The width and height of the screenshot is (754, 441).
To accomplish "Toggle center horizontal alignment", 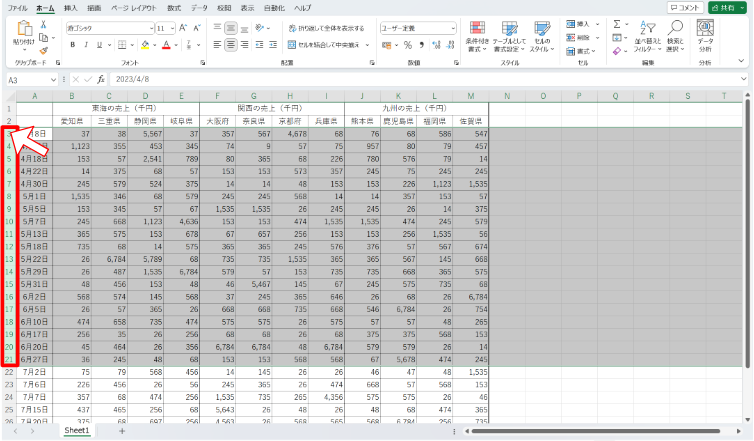I will pos(231,45).
